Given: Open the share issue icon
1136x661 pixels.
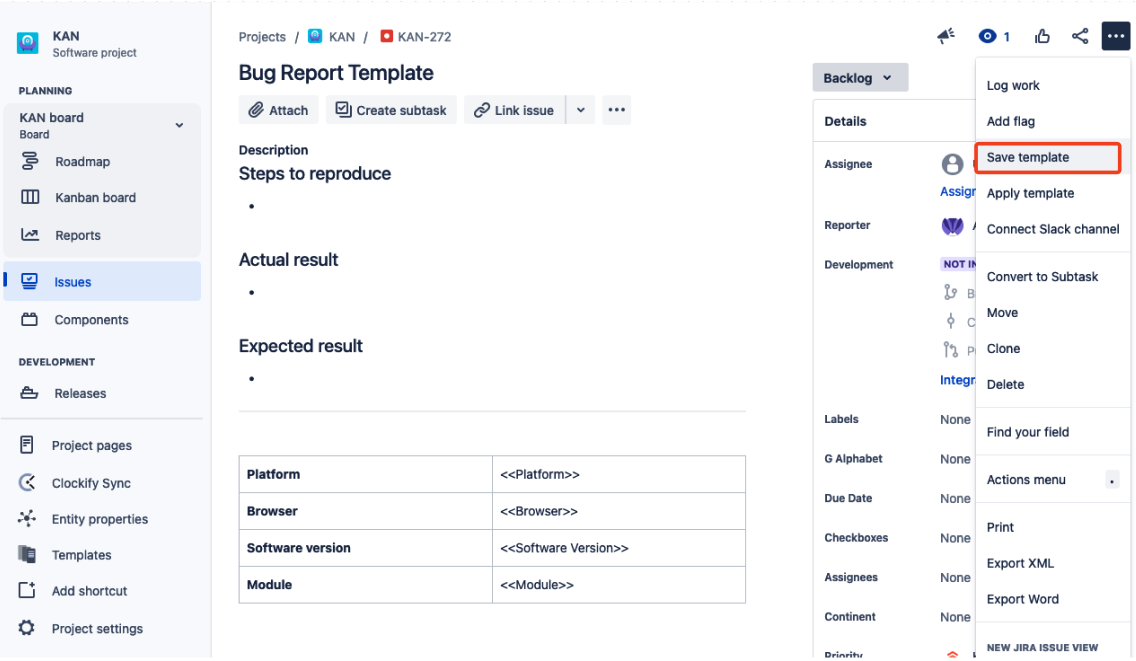Looking at the screenshot, I should tap(1080, 37).
